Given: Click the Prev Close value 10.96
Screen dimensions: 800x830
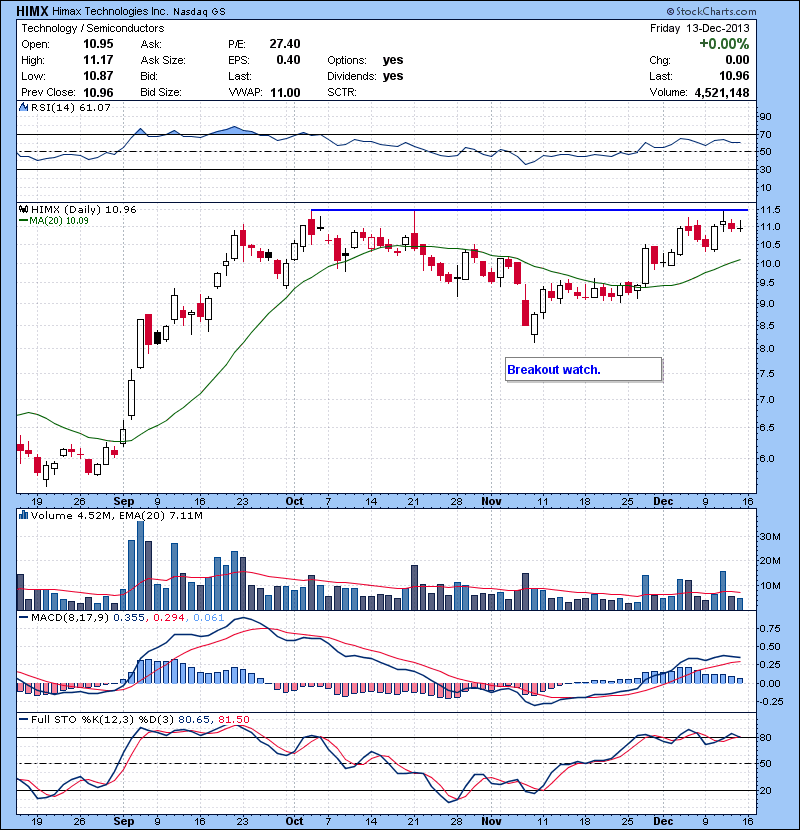Looking at the screenshot, I should pyautogui.click(x=98, y=93).
